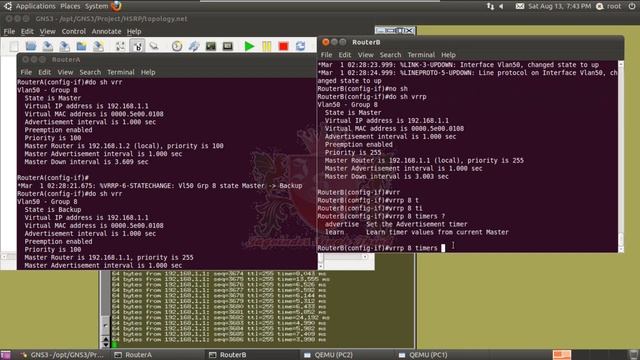Click the Save topology icon in GNS3
This screenshot has height=360, width=640.
(x=48, y=46)
